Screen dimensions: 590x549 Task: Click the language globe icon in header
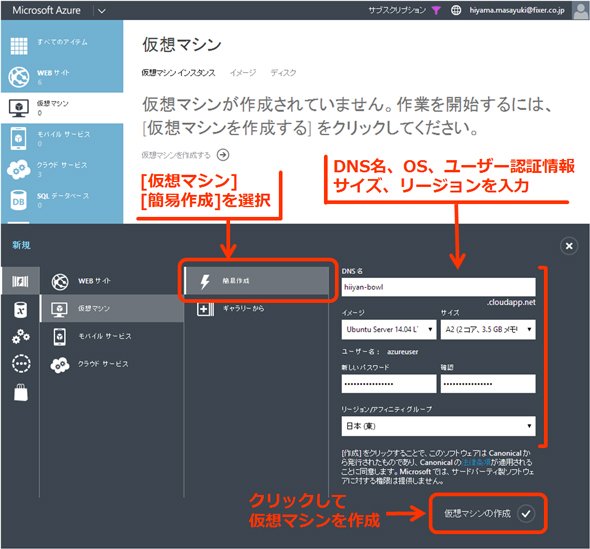pyautogui.click(x=456, y=11)
